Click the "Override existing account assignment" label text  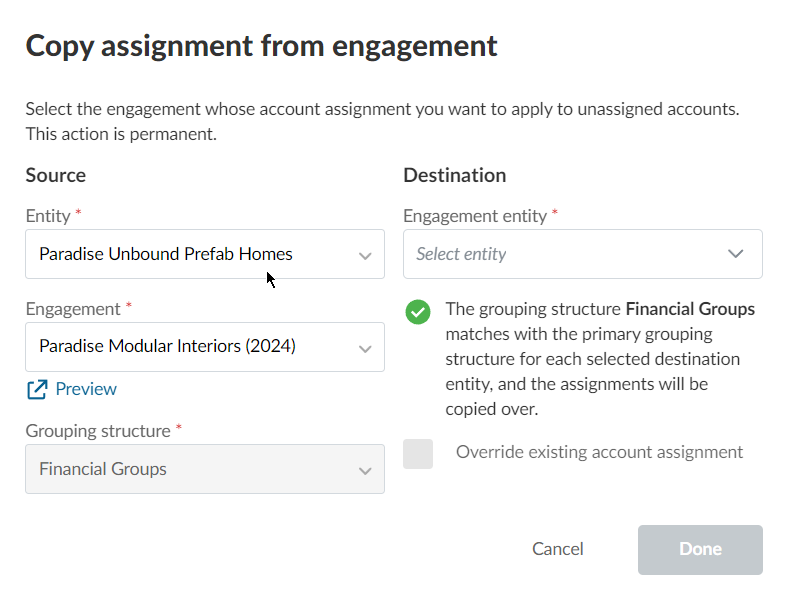599,452
